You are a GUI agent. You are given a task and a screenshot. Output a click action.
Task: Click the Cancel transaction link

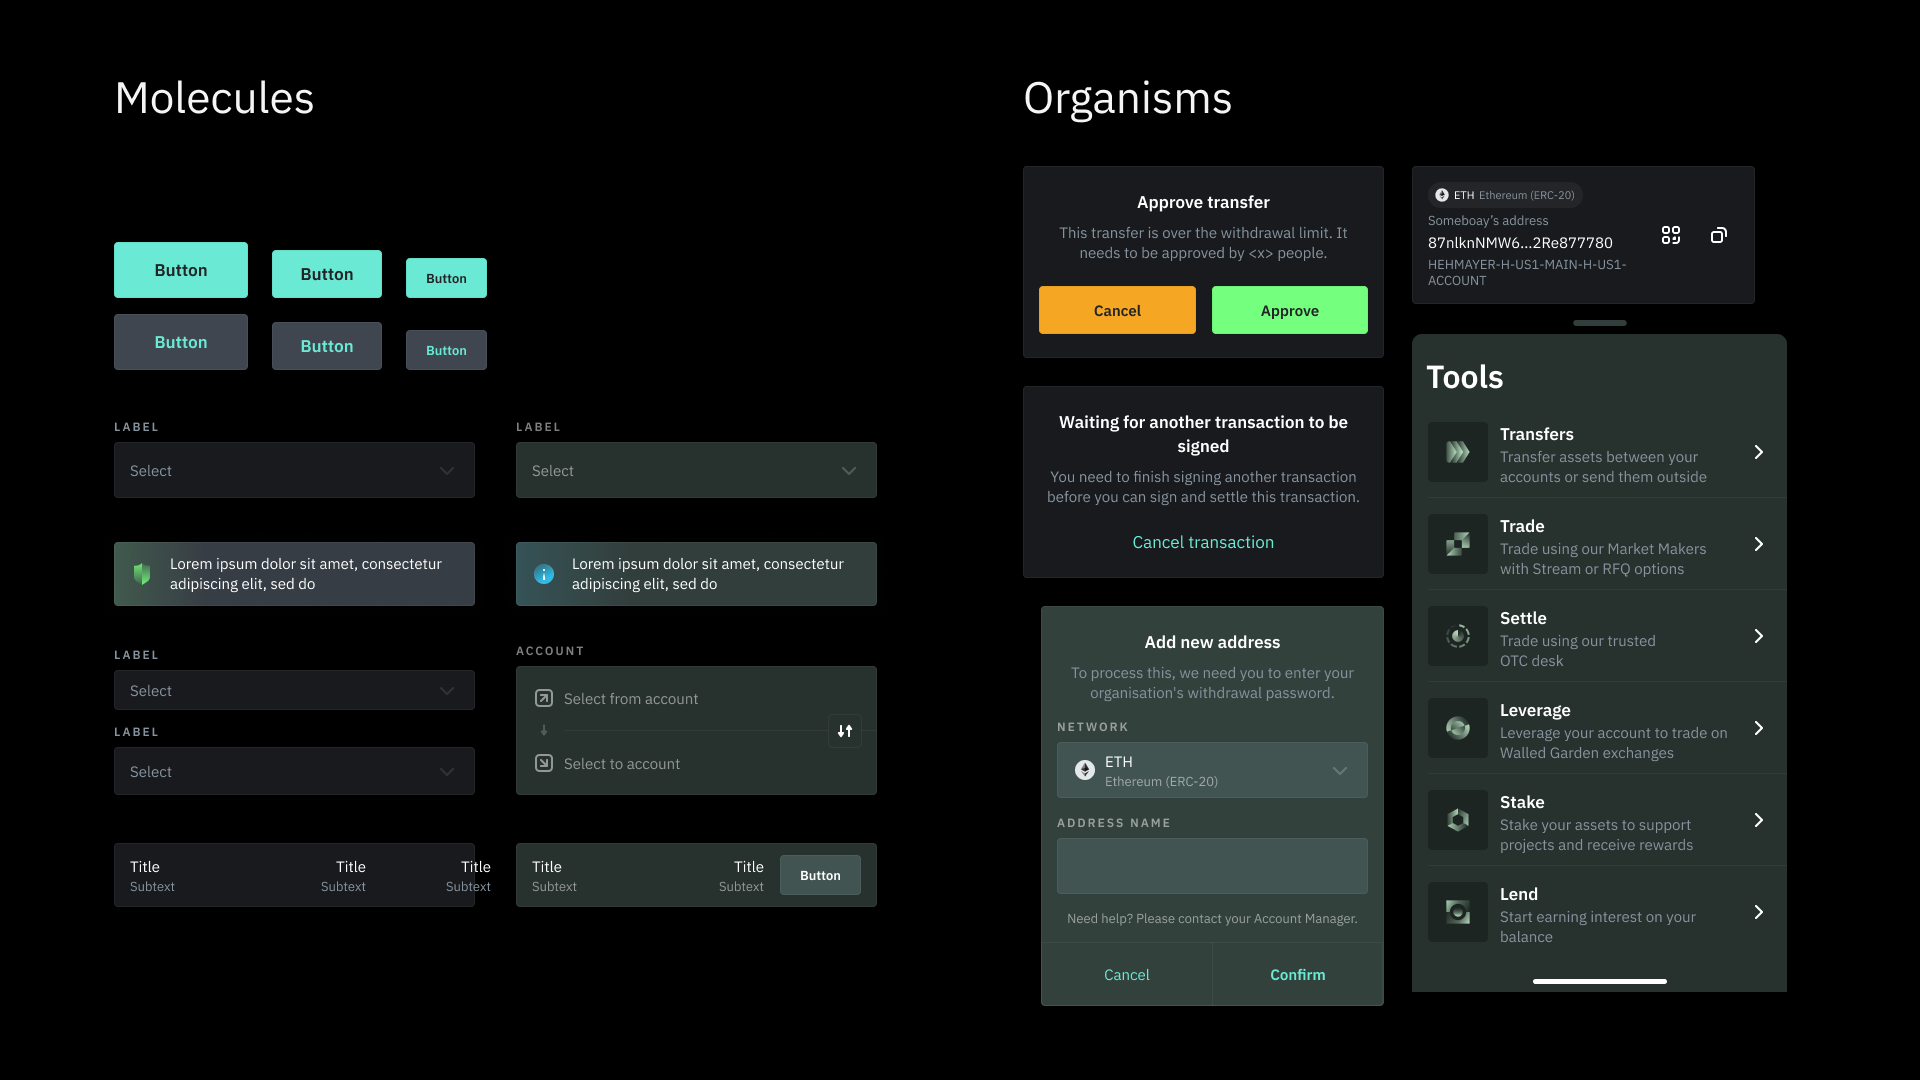(x=1203, y=542)
